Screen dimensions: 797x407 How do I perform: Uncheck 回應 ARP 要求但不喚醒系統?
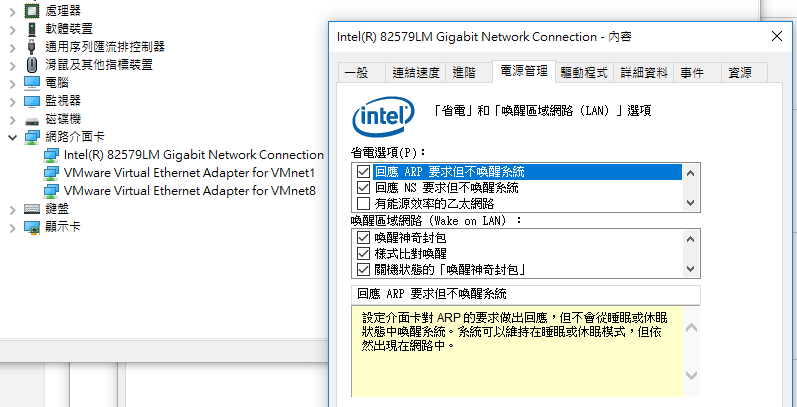[363, 172]
